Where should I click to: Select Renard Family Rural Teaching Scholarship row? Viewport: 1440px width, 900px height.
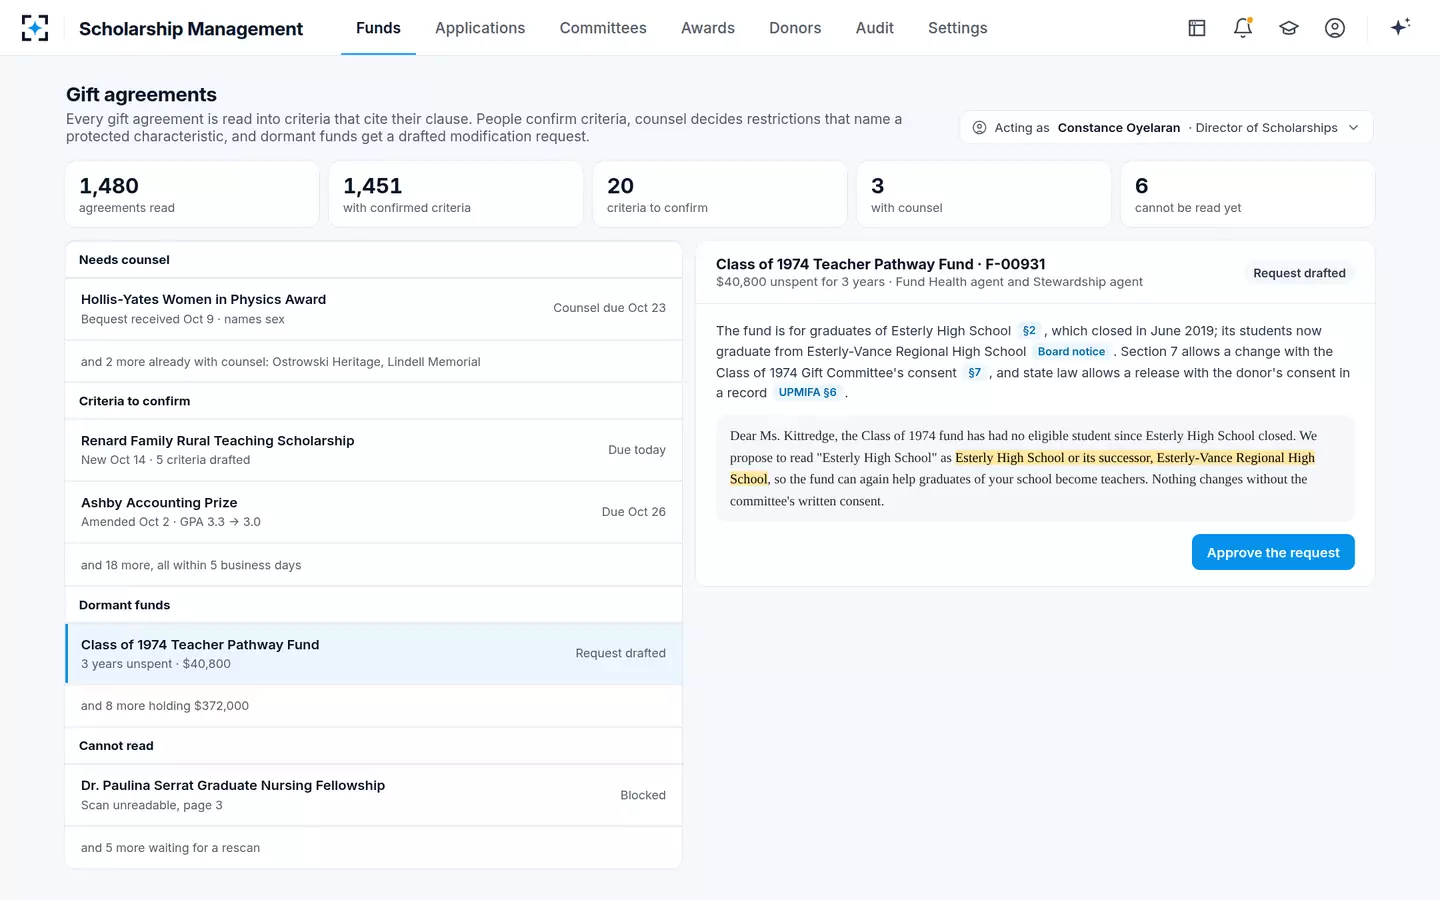click(x=373, y=450)
